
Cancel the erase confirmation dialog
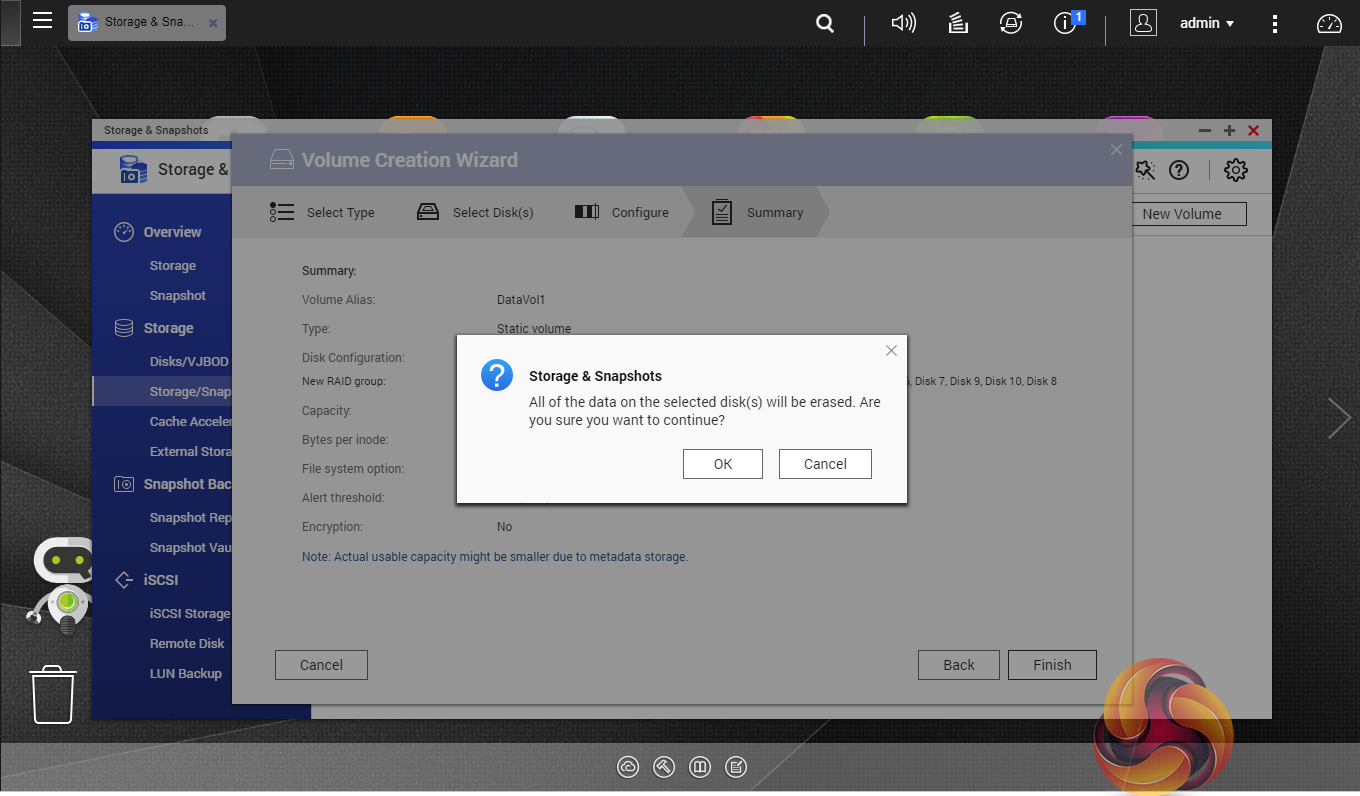pos(825,464)
